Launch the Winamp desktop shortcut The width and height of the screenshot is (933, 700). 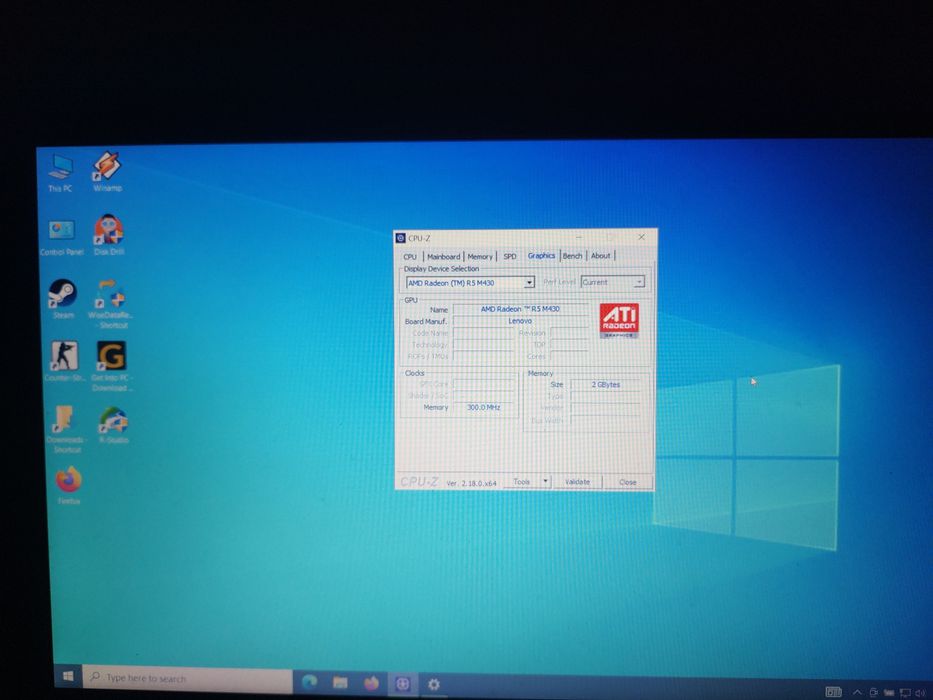click(x=107, y=171)
